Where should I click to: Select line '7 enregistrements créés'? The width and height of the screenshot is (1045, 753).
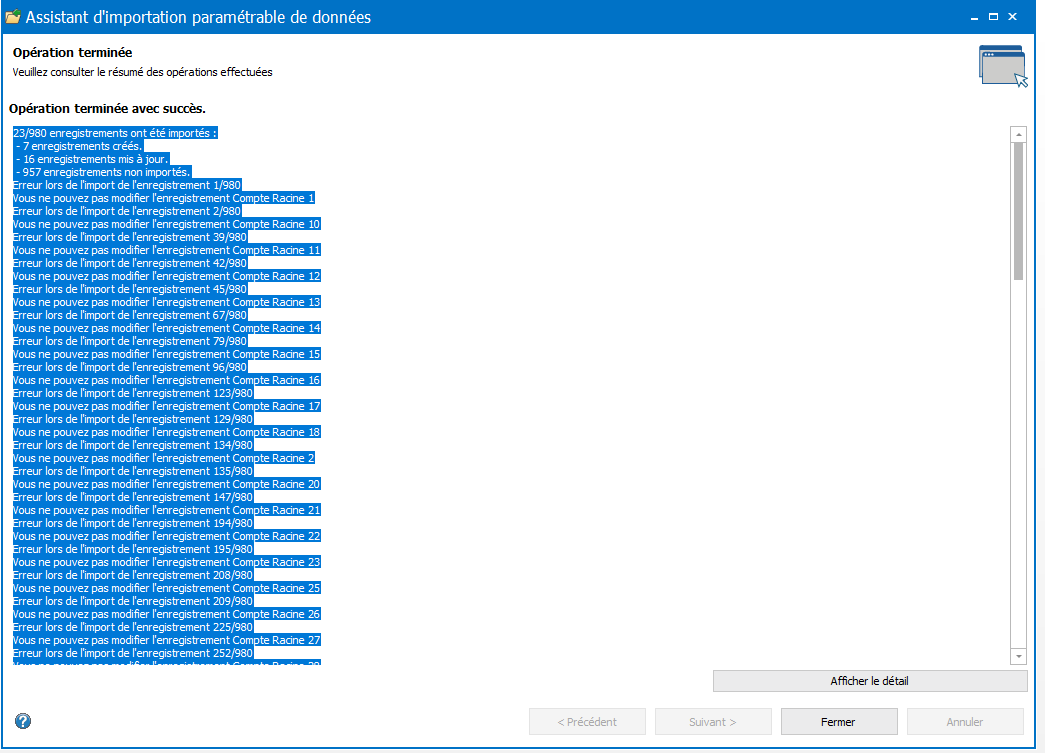tap(79, 146)
